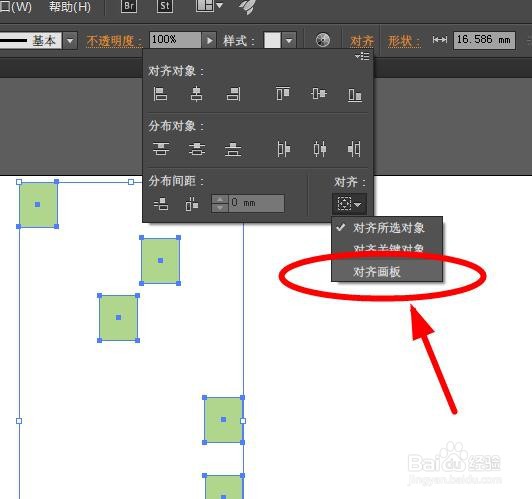532x499 pixels.
Task: Choose the partially hidden 对齐关键对象 option
Action: pos(387,248)
